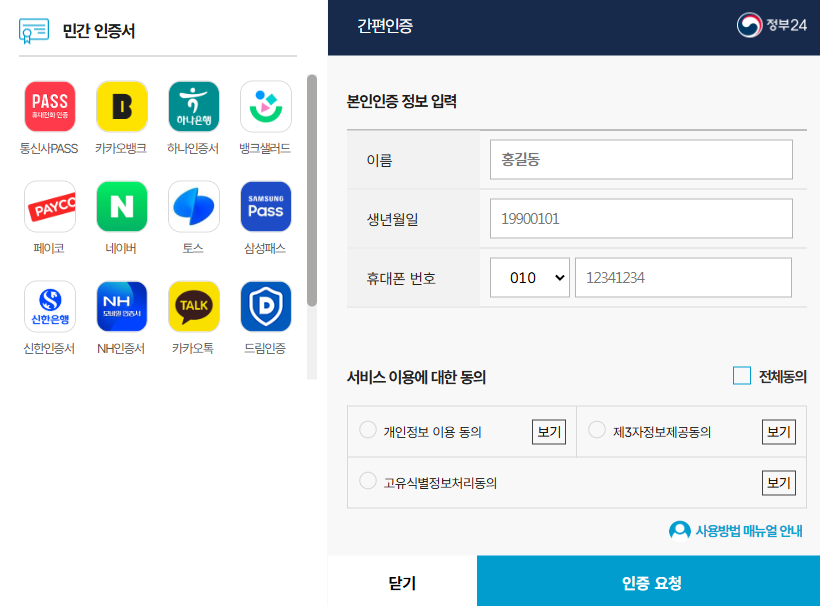Screen dimensions: 820x606
Task: Click the 민간 인증서 certificate header icon
Action: tap(34, 31)
